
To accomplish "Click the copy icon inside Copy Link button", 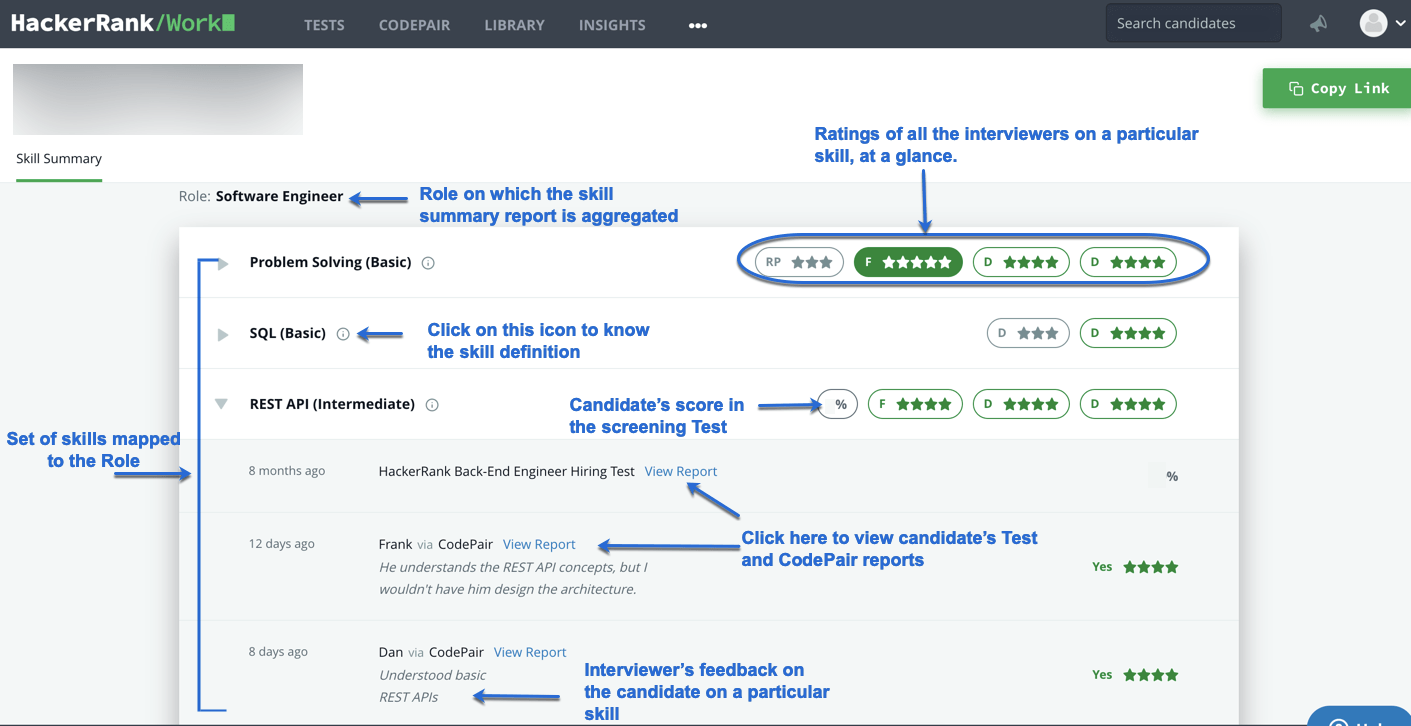I will point(1296,88).
